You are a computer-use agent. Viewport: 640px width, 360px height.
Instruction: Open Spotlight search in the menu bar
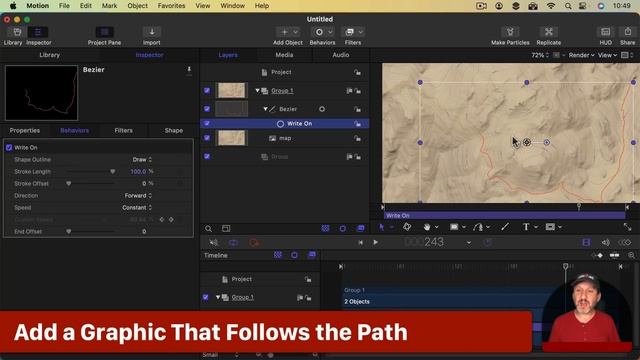click(x=568, y=6)
